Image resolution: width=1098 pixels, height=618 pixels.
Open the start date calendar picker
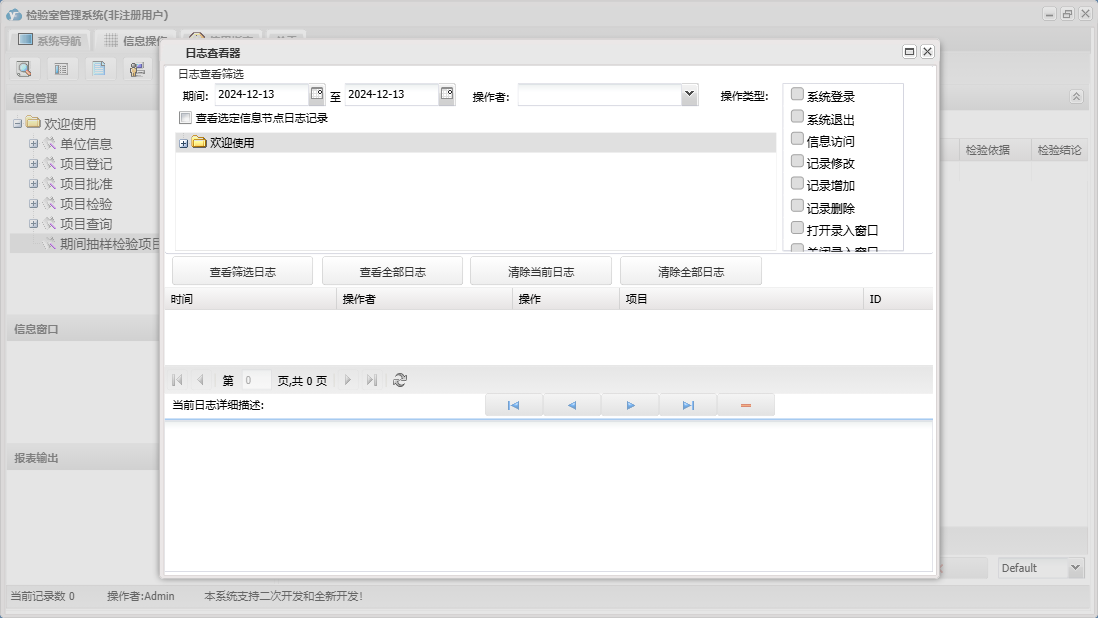pos(317,94)
